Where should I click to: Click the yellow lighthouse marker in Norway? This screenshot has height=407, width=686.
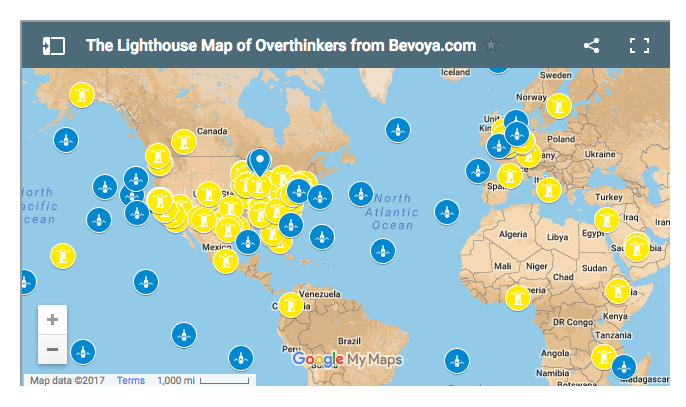559,105
